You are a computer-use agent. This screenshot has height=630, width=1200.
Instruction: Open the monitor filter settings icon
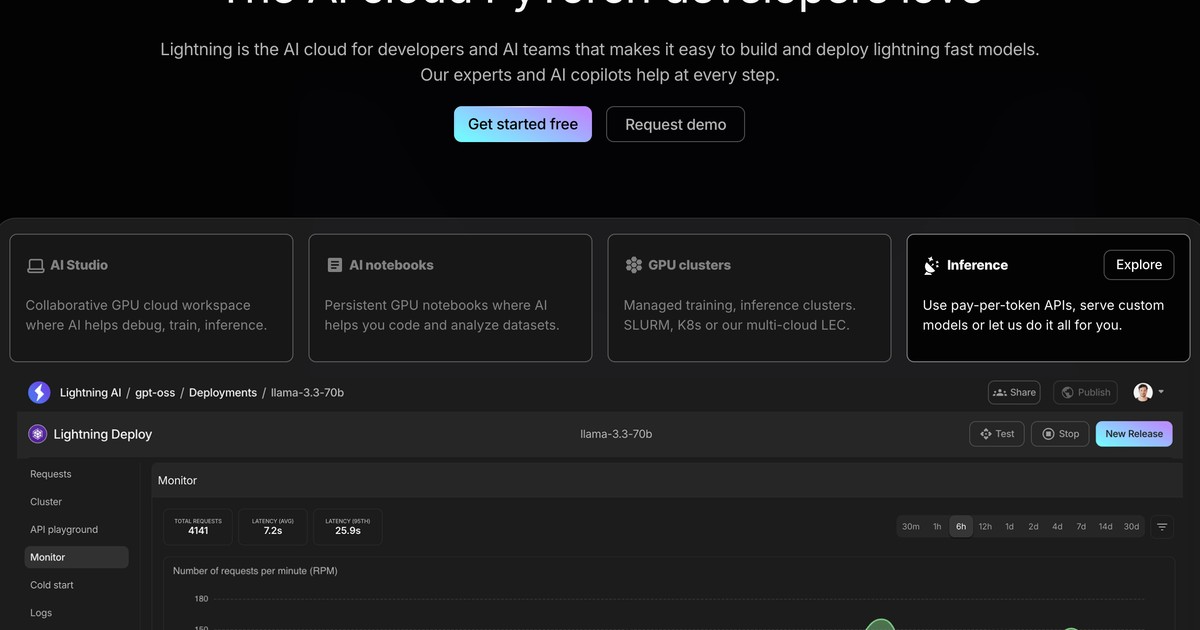1162,526
